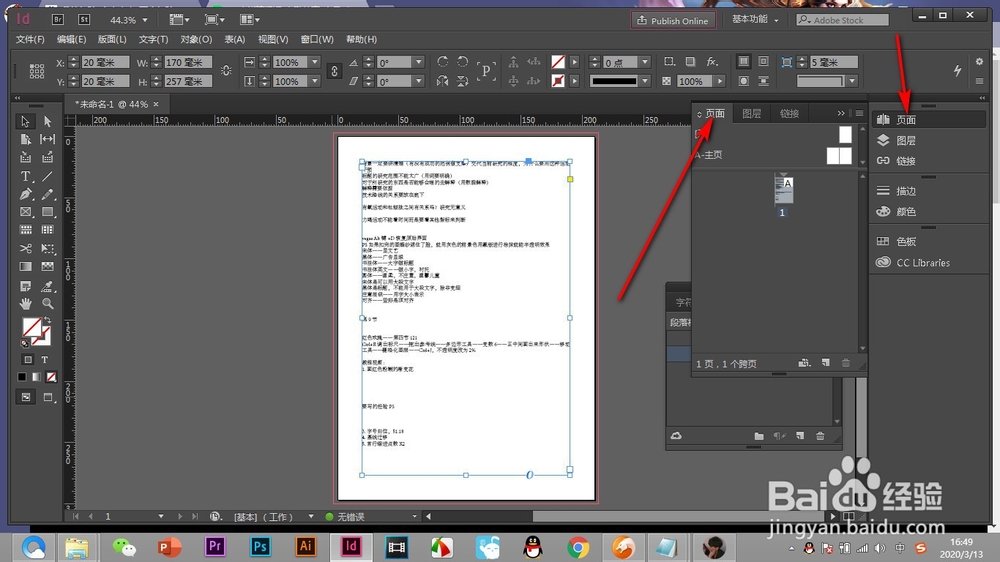Toggle constrain proportions for scaling link

334,71
